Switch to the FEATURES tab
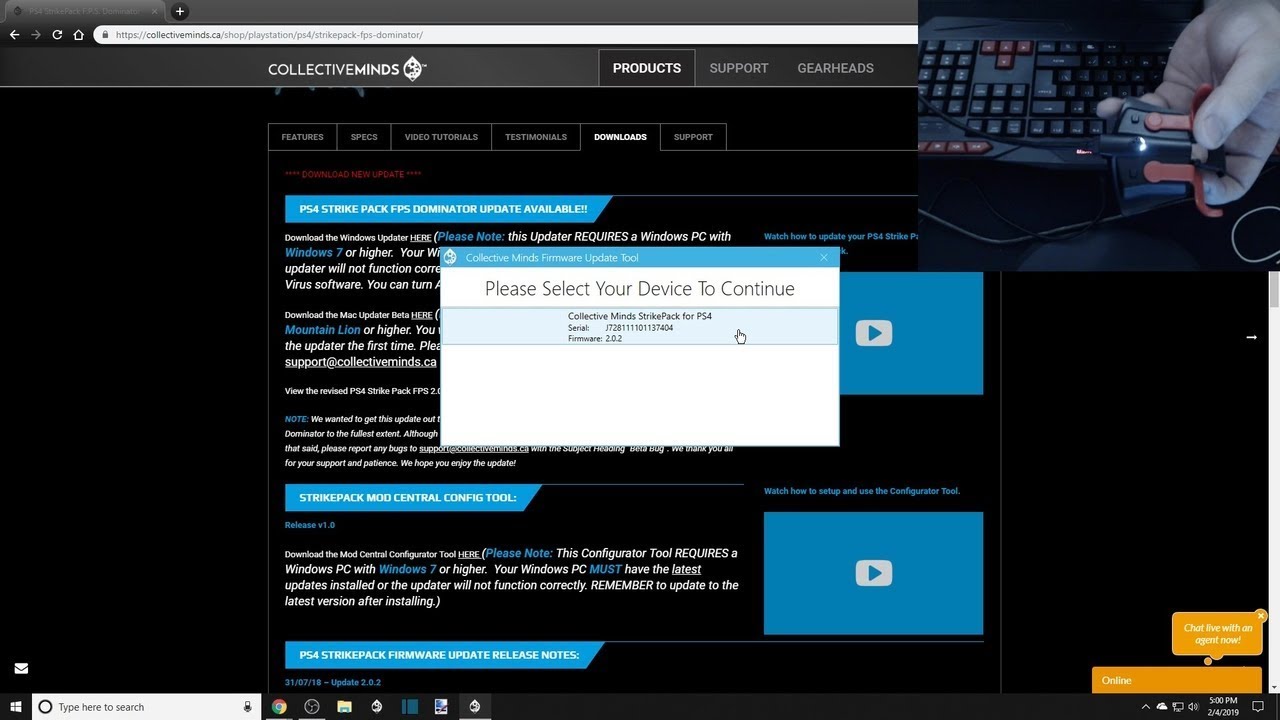 302,137
